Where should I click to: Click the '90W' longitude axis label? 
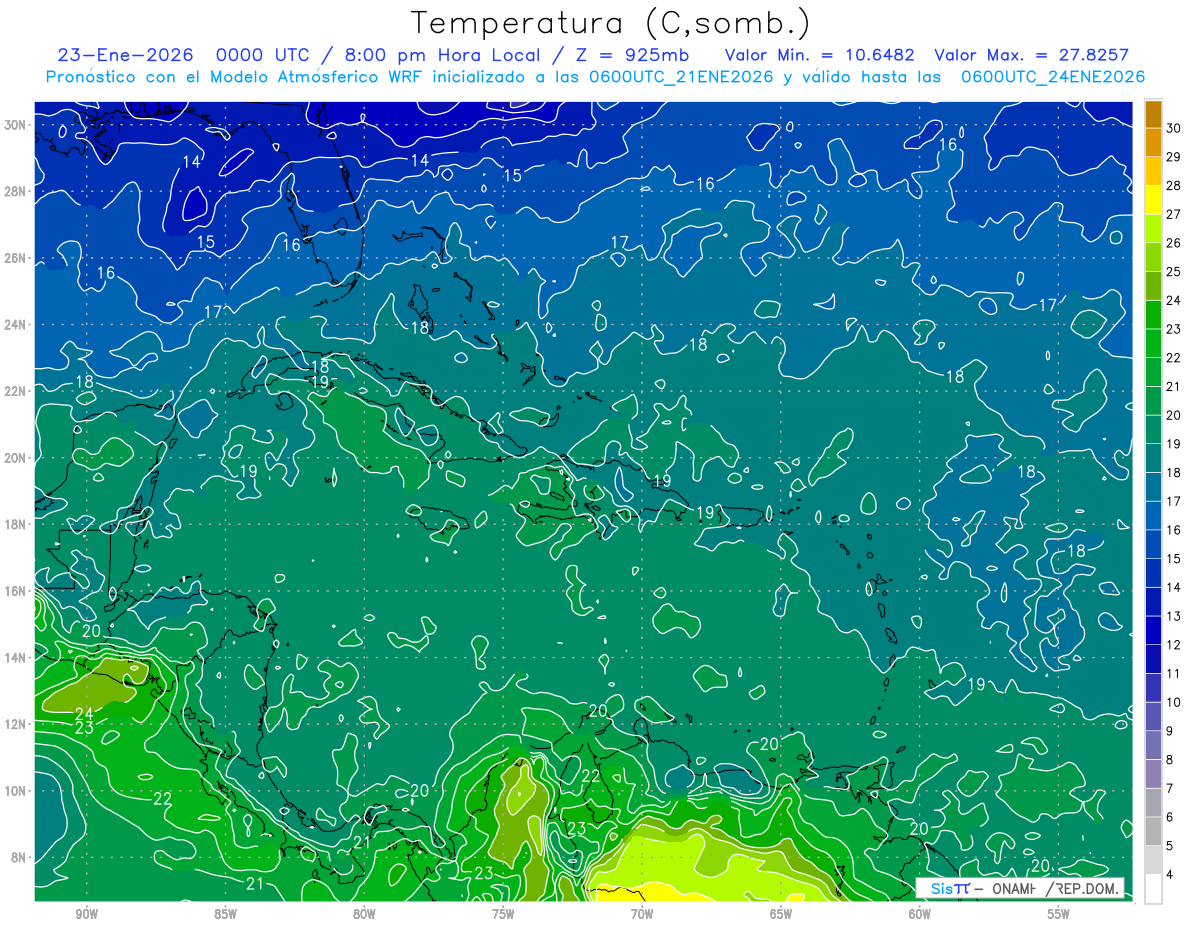(x=86, y=914)
